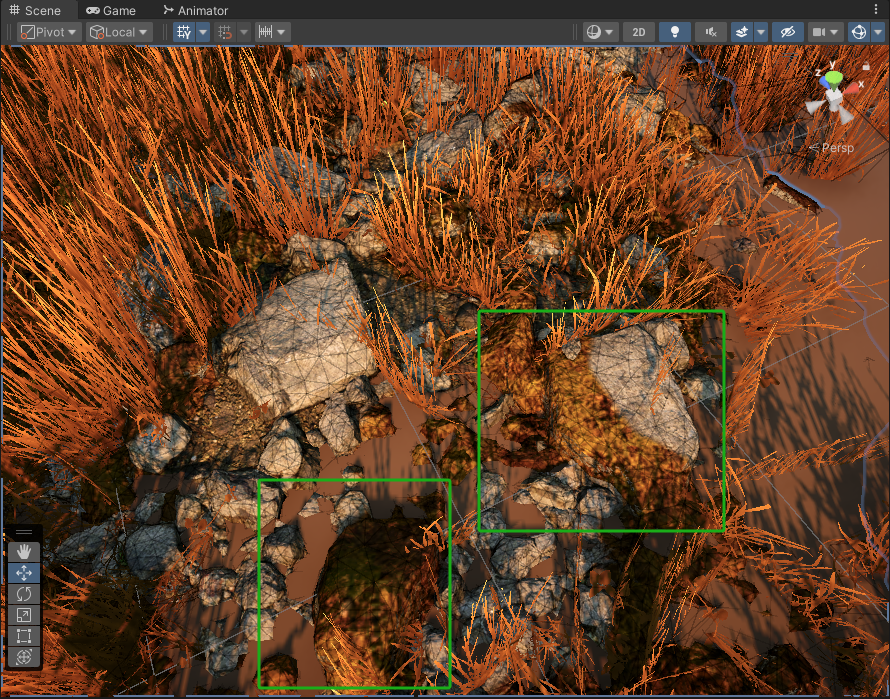The image size is (890, 699).
Task: Toggle the view rotation lock icon
Action: pyautogui.click(x=866, y=66)
